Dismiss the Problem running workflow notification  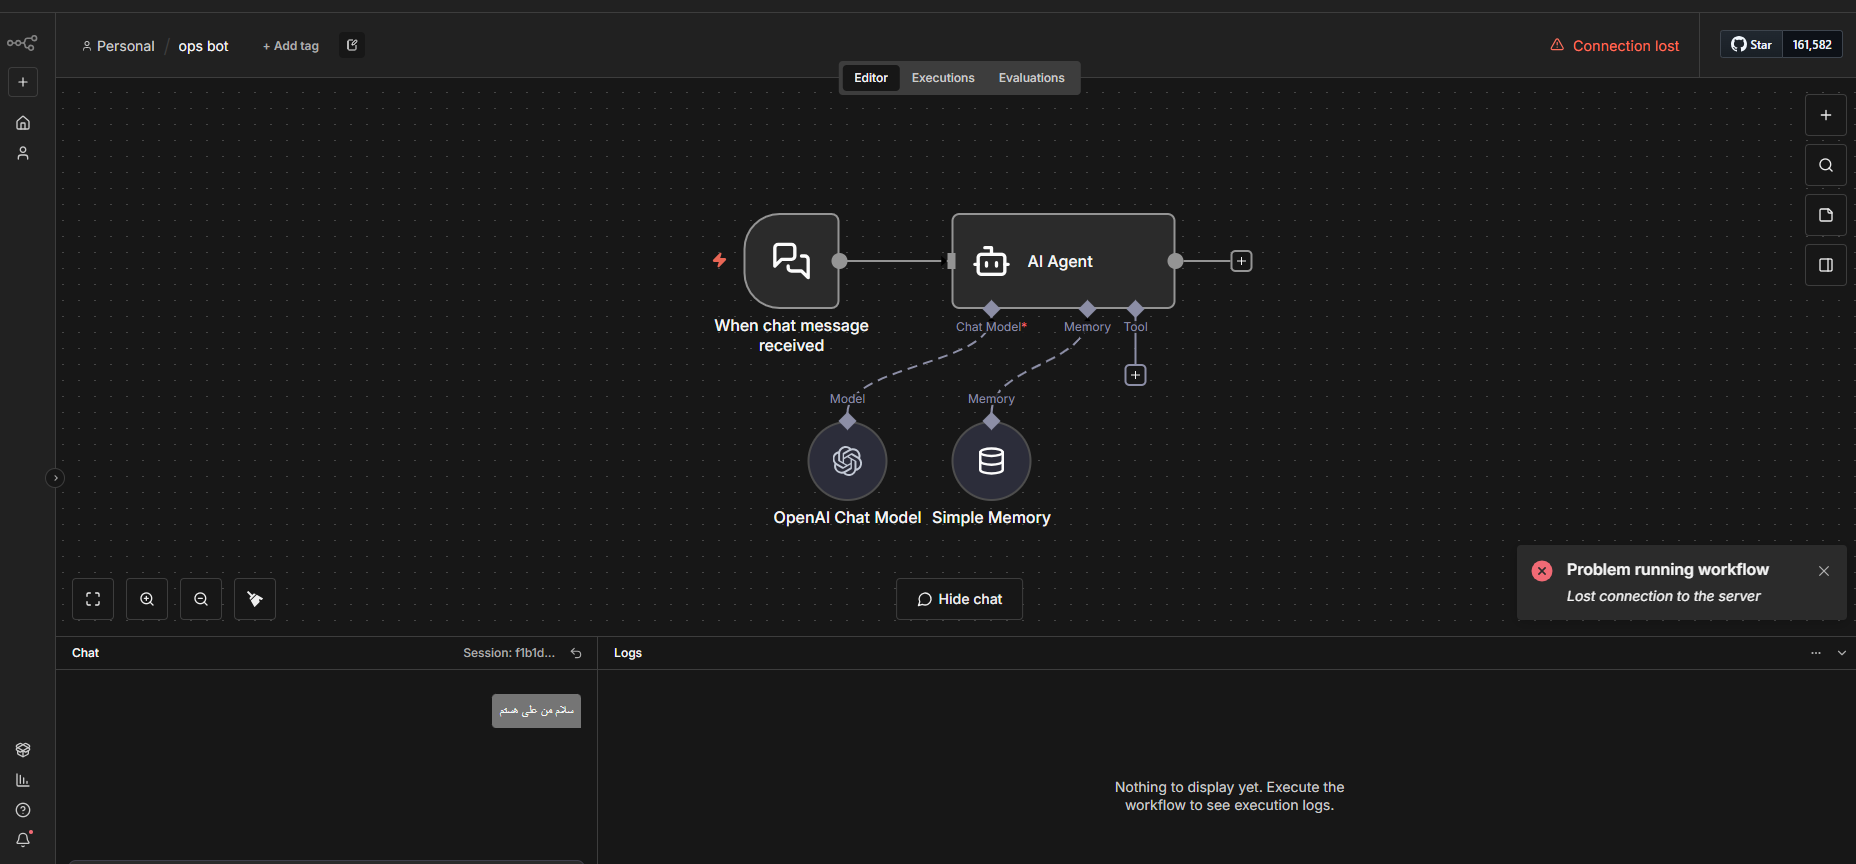click(1824, 571)
